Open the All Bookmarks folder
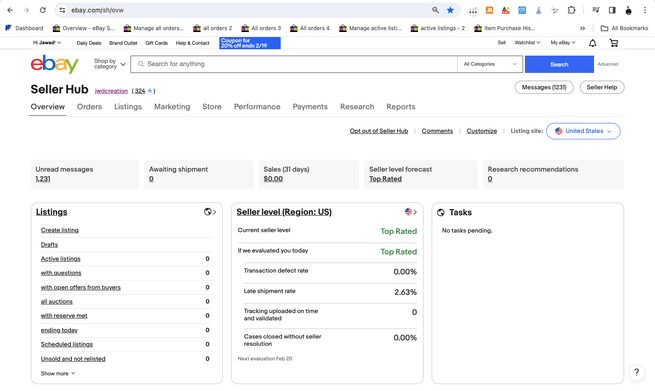 pos(624,28)
